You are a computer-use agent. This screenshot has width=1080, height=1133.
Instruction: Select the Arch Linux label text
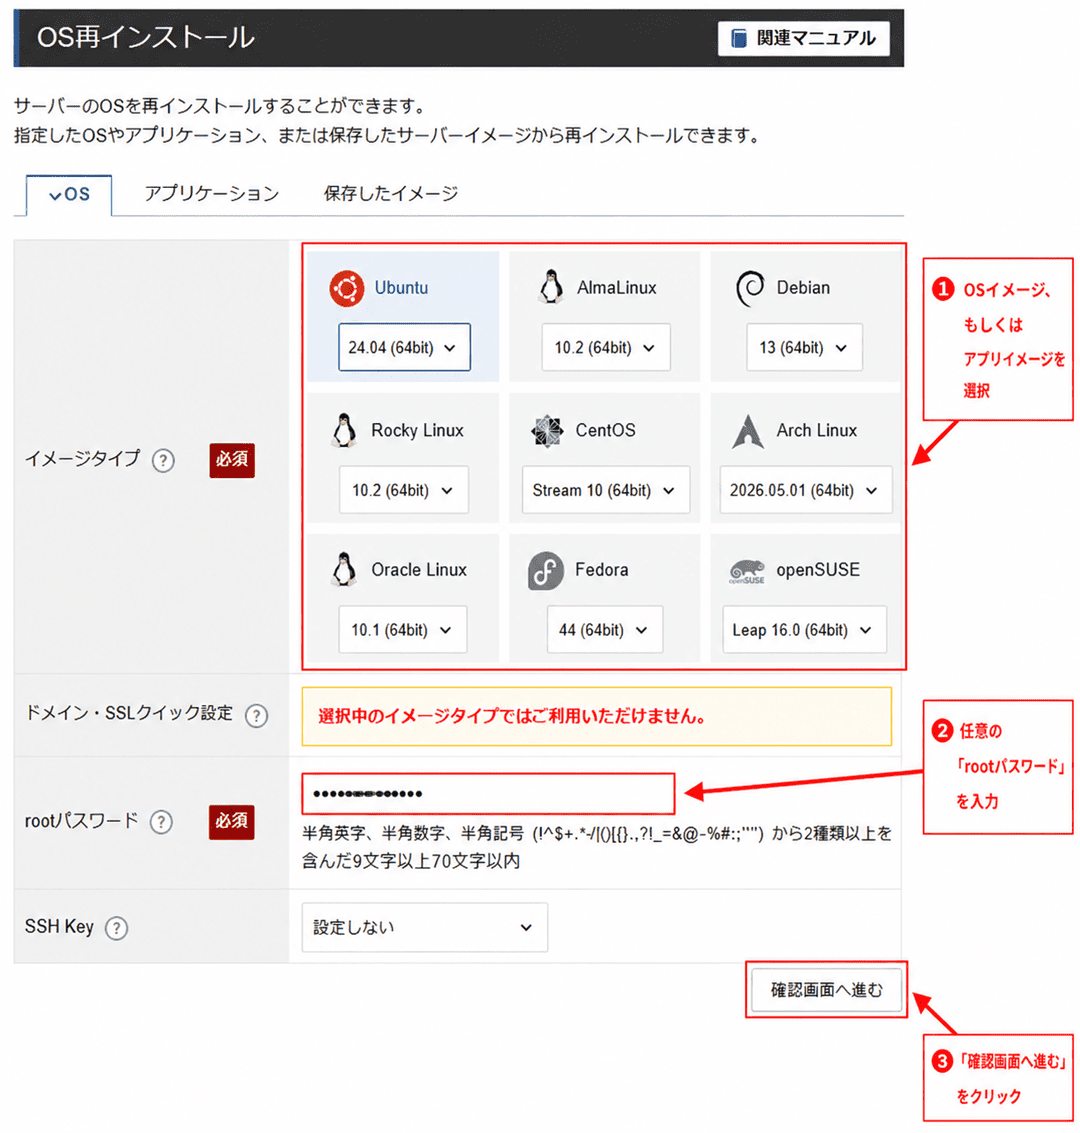(x=816, y=430)
